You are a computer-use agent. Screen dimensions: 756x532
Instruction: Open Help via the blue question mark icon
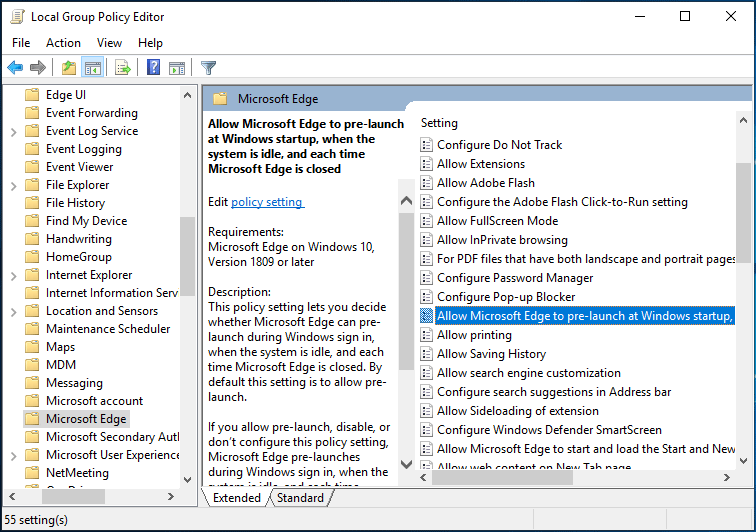point(153,68)
